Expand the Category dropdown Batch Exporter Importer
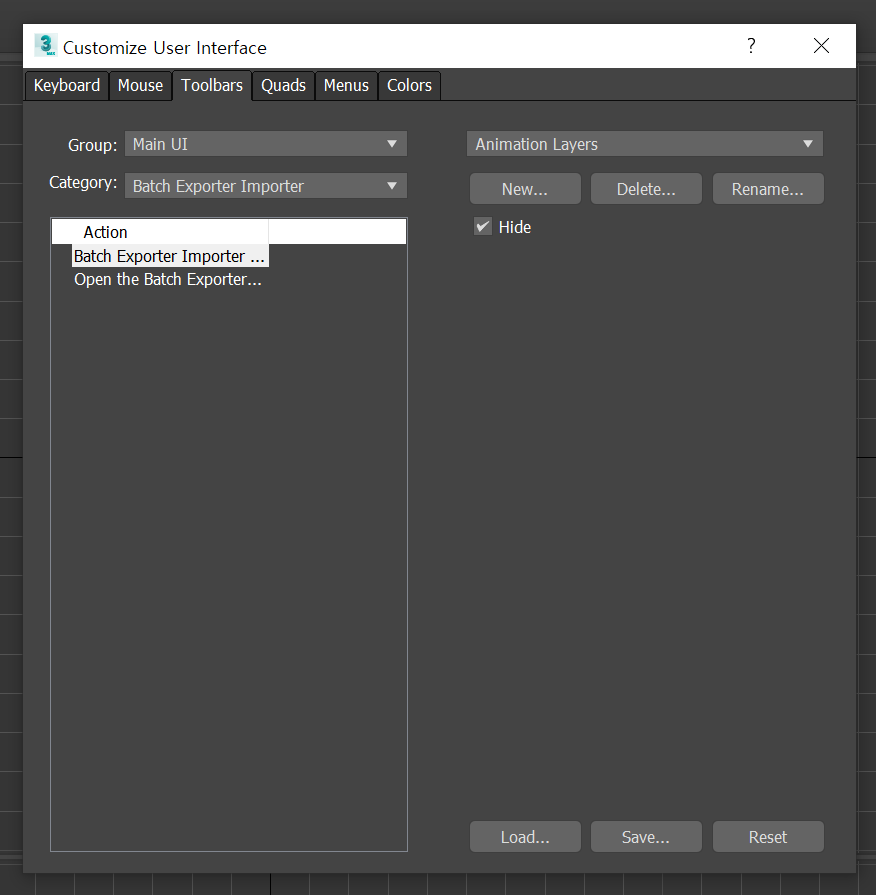Image resolution: width=876 pixels, height=895 pixels. (x=266, y=186)
